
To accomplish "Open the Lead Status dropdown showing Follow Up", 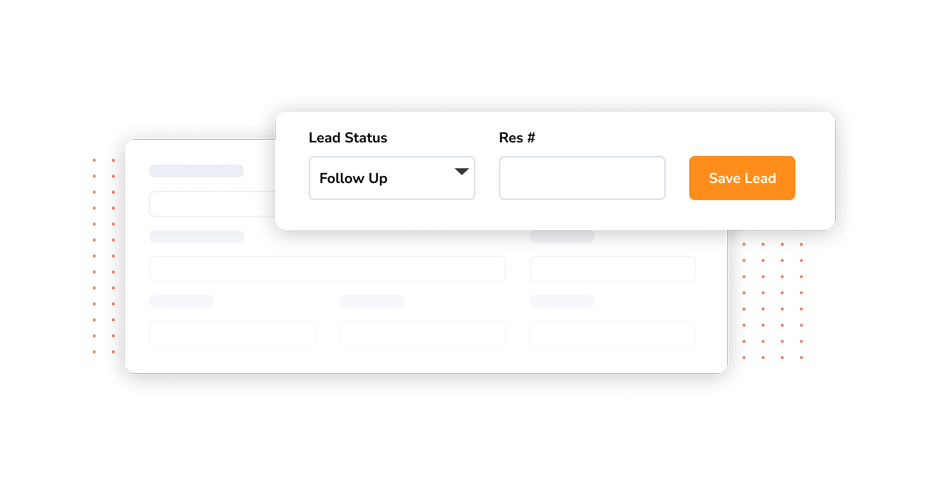I will tap(392, 178).
